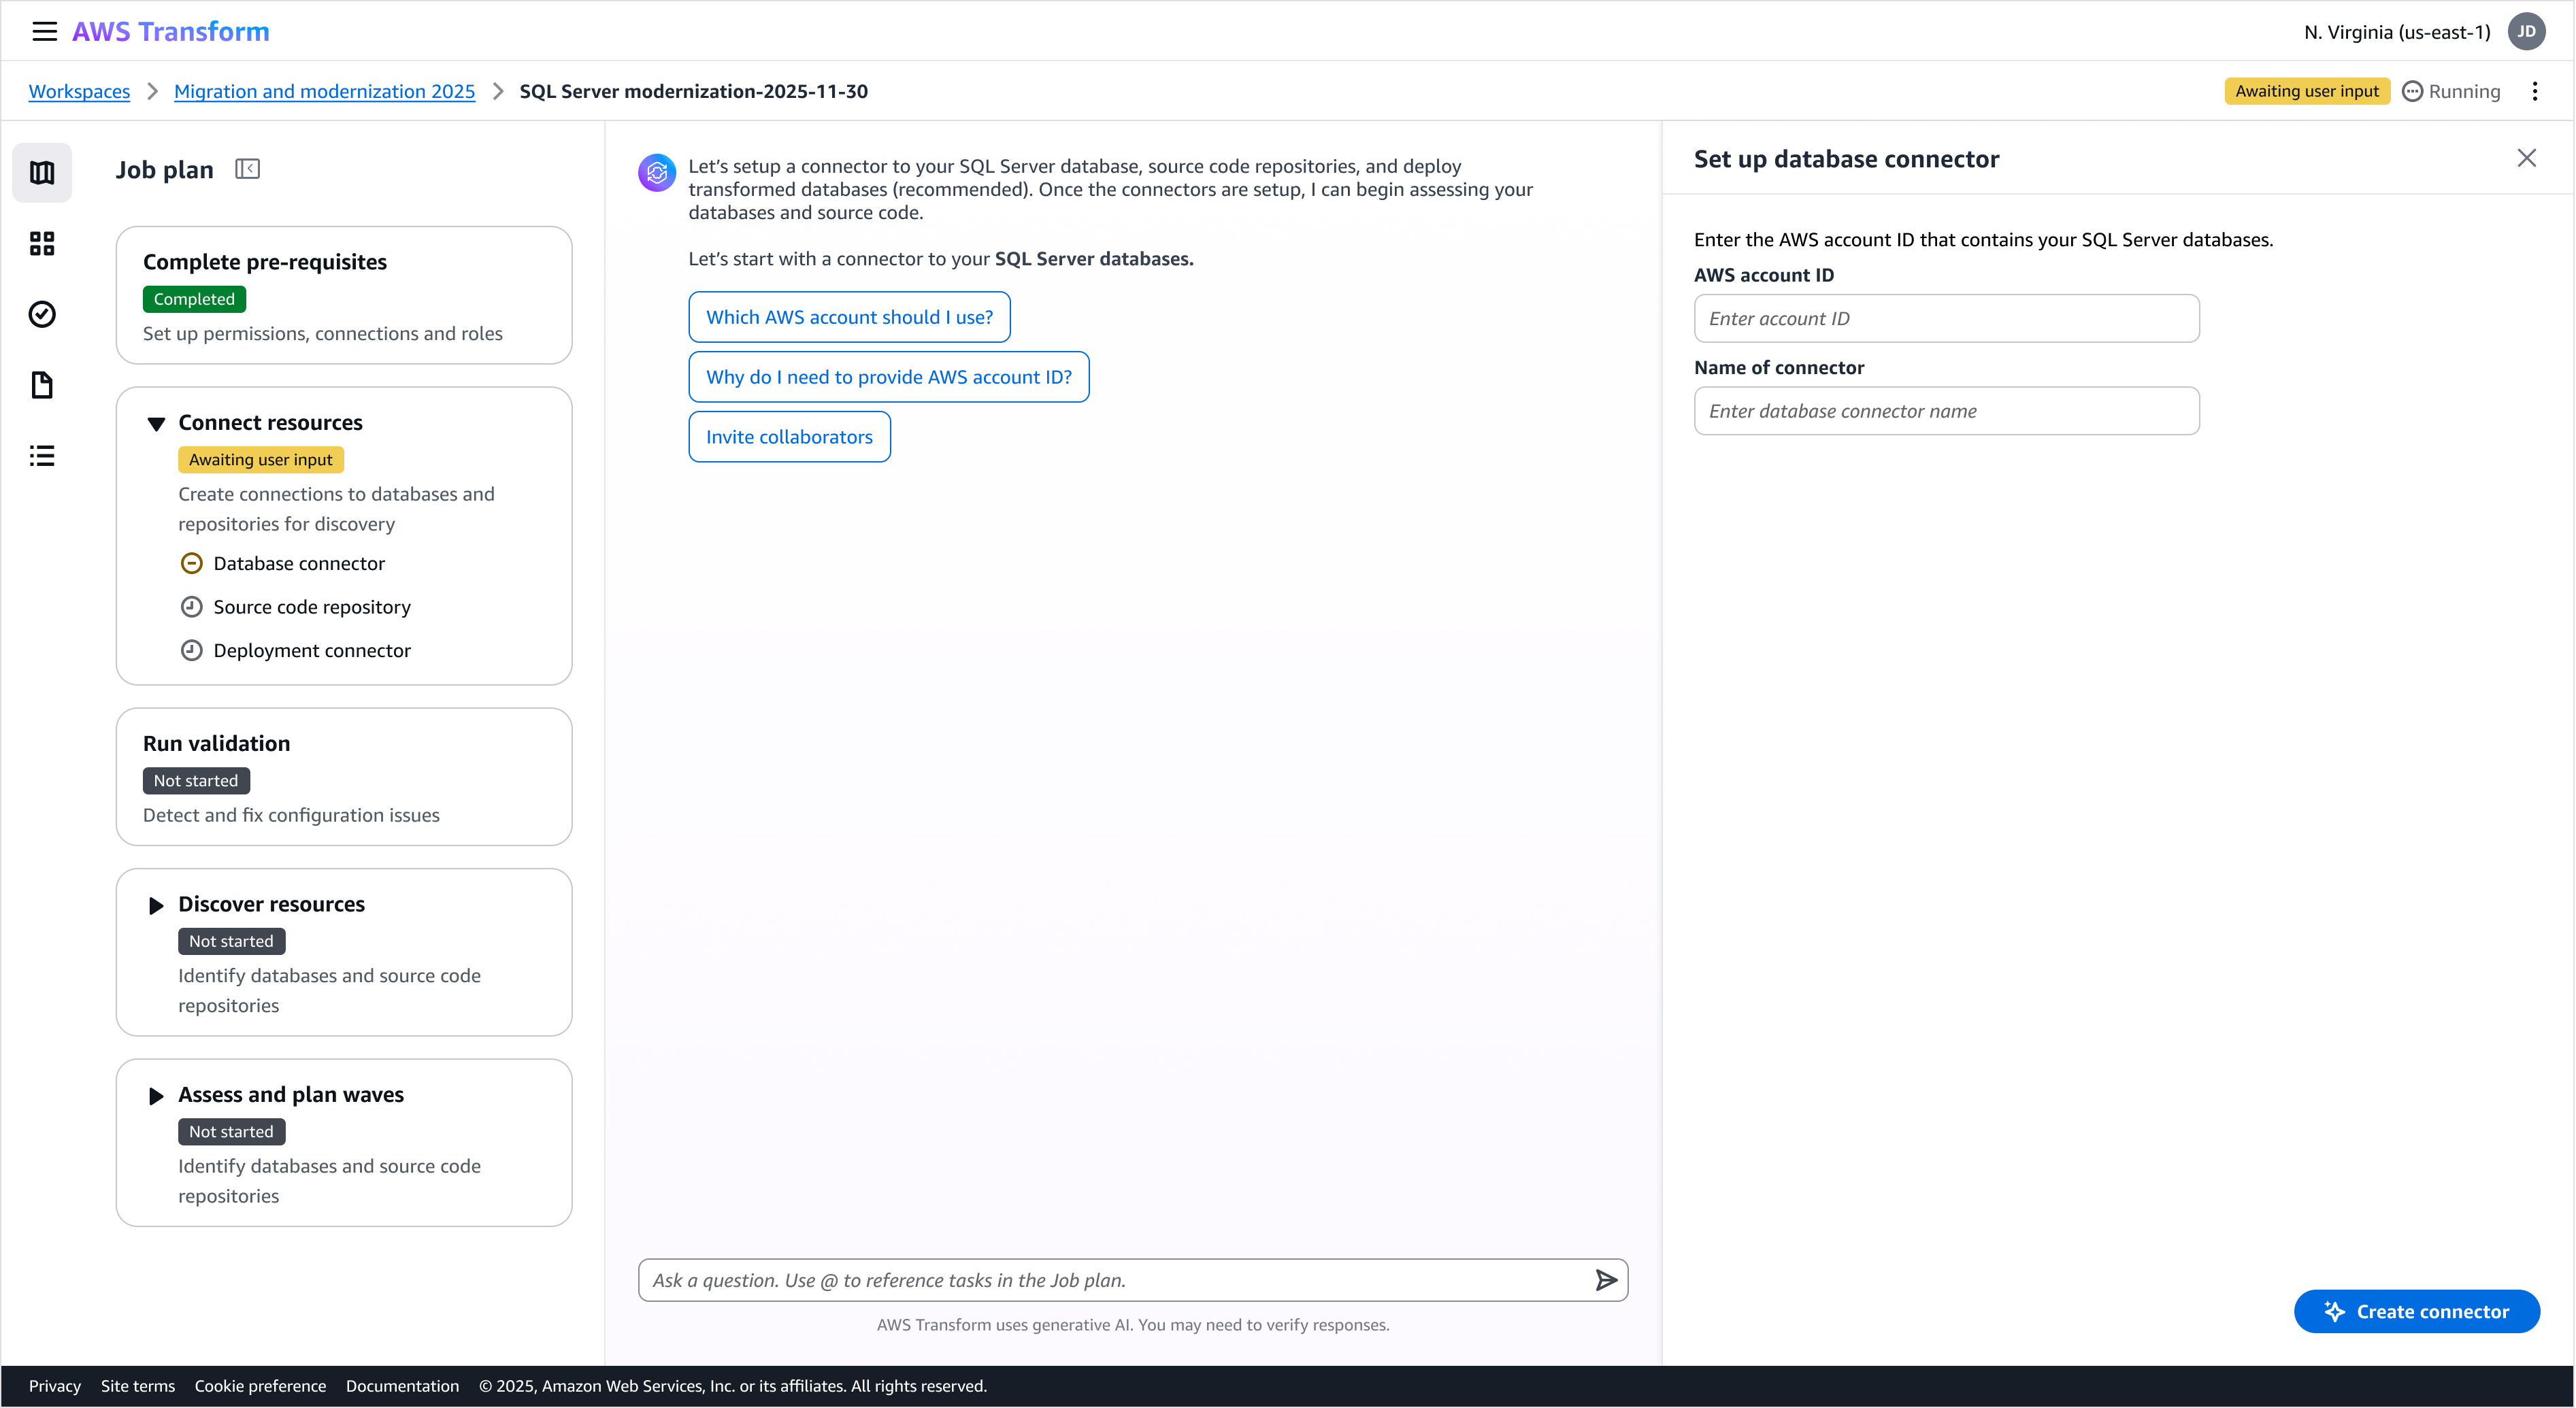The image size is (2576, 1408).
Task: Send the chat question with arrow icon
Action: [1605, 1280]
